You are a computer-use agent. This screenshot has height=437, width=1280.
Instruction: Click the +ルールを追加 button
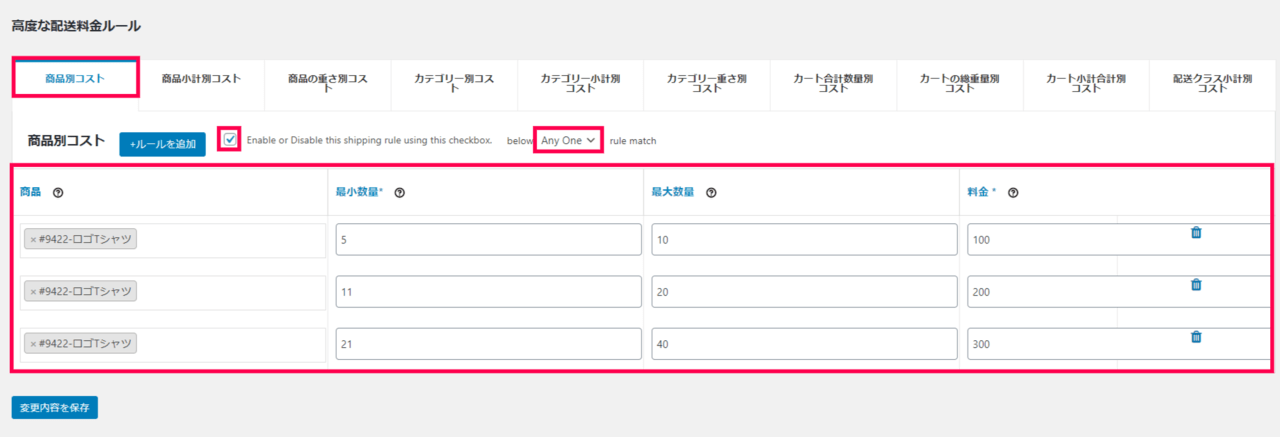[162, 144]
